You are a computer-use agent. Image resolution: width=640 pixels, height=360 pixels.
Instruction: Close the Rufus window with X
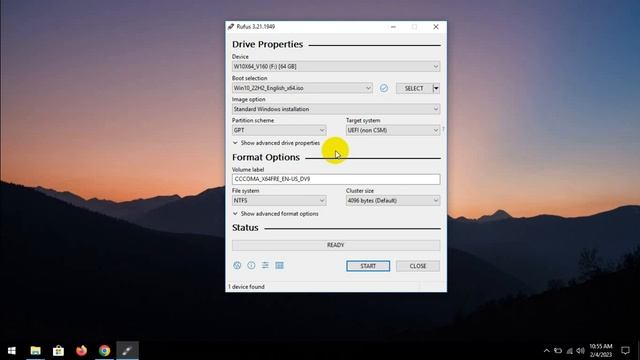(436, 27)
